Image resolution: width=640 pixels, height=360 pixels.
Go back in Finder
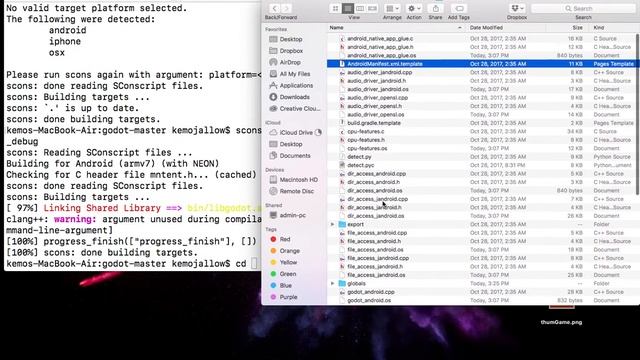pos(274,8)
